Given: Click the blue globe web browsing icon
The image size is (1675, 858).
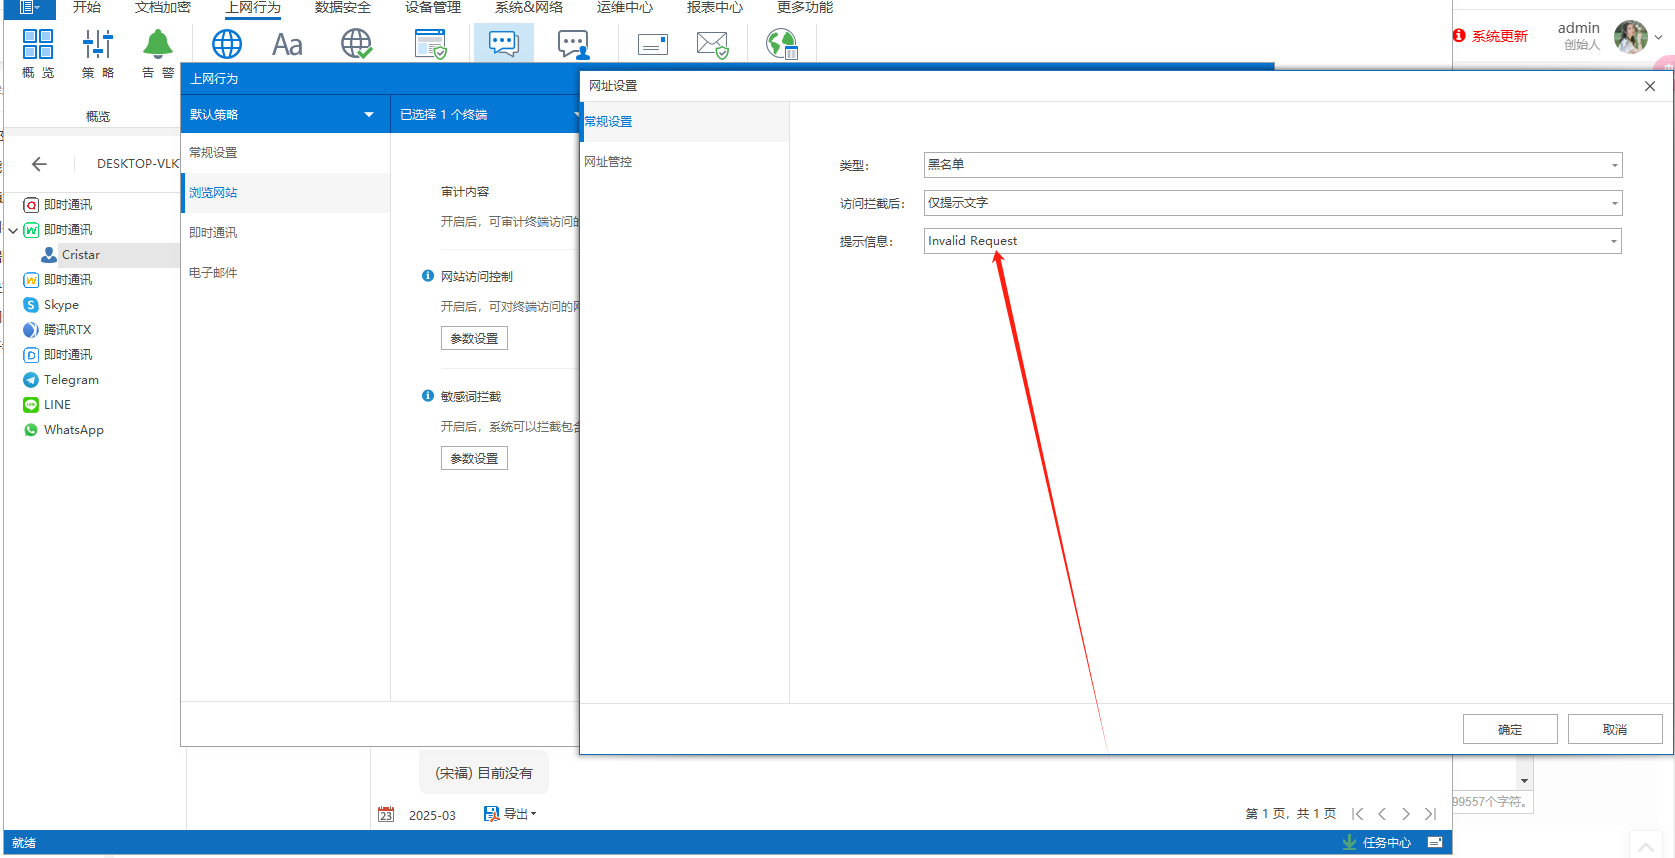Looking at the screenshot, I should click(227, 44).
